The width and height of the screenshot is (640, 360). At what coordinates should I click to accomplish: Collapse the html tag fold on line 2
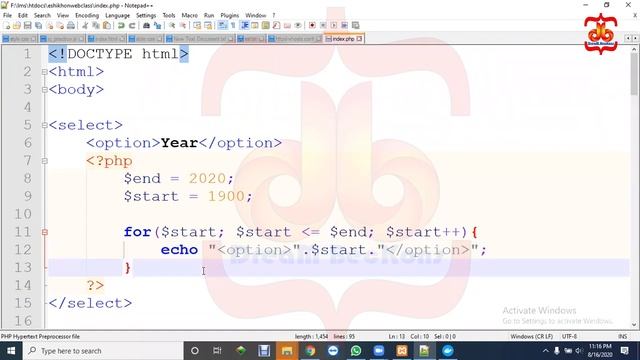pos(44,72)
